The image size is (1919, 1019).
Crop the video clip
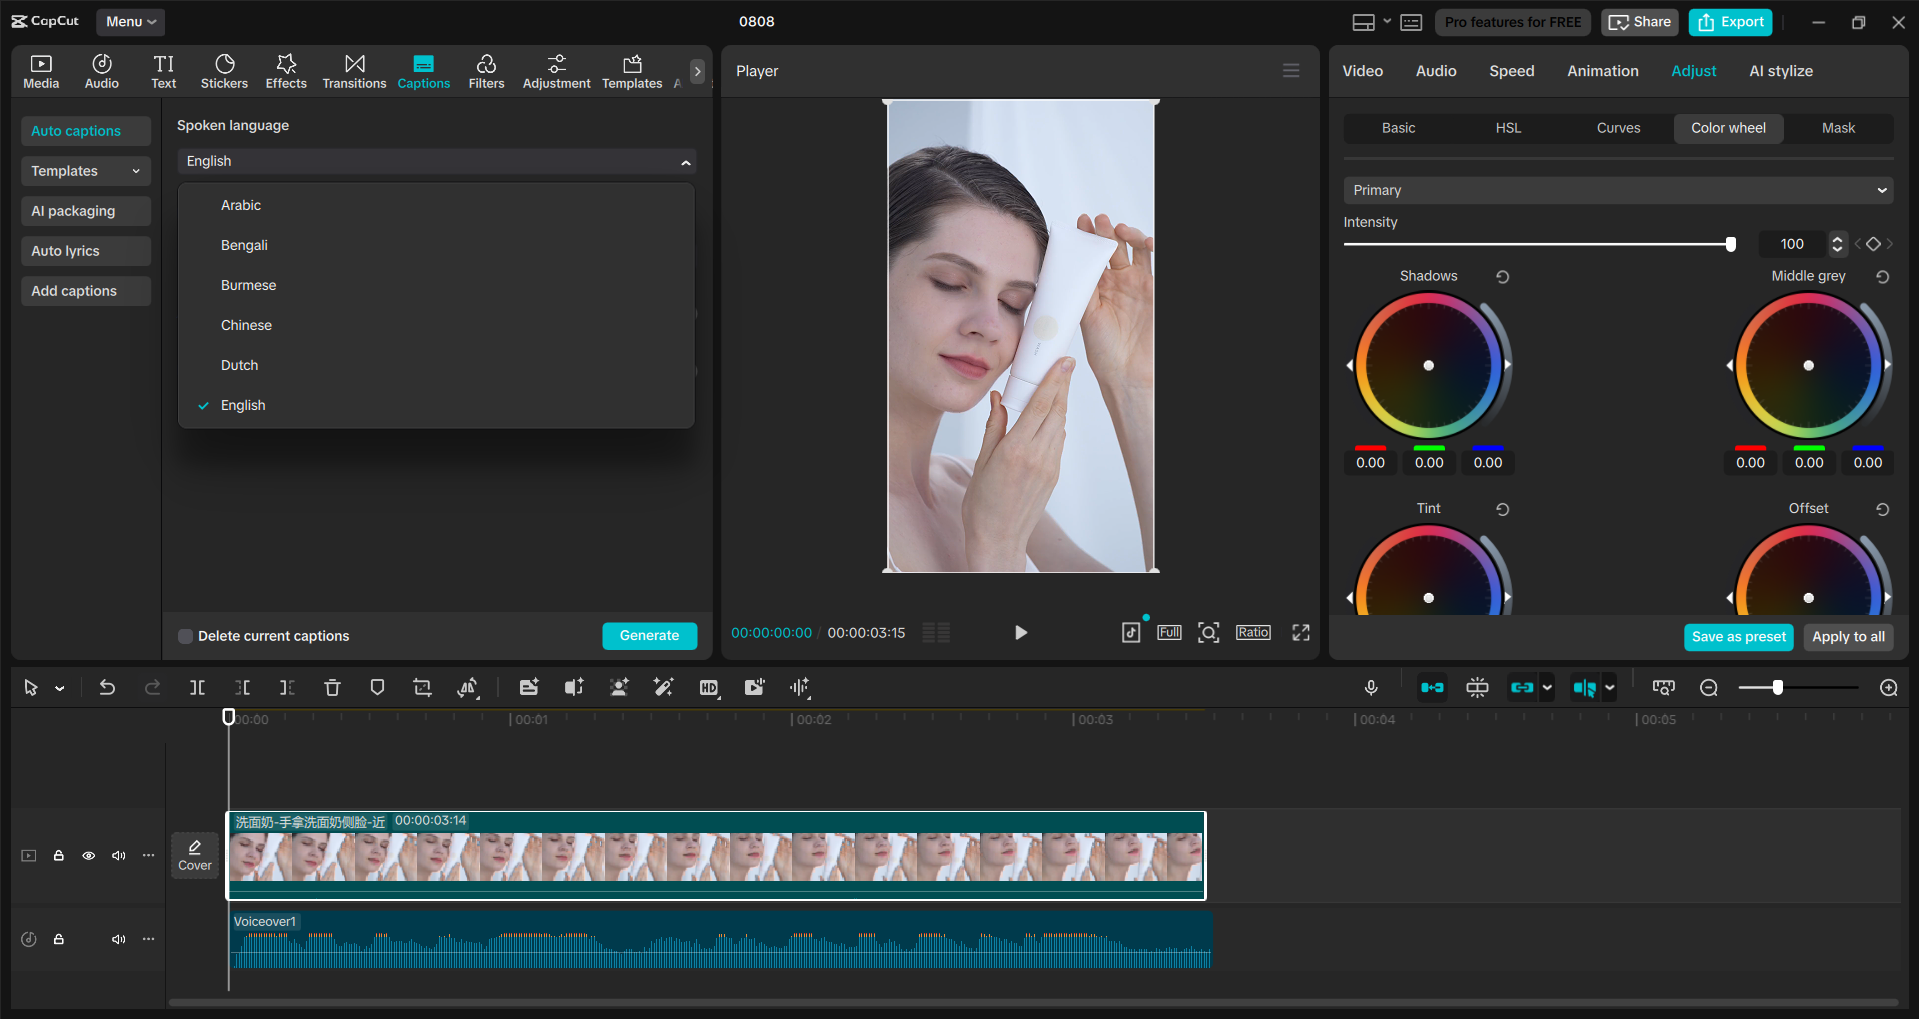coord(421,687)
